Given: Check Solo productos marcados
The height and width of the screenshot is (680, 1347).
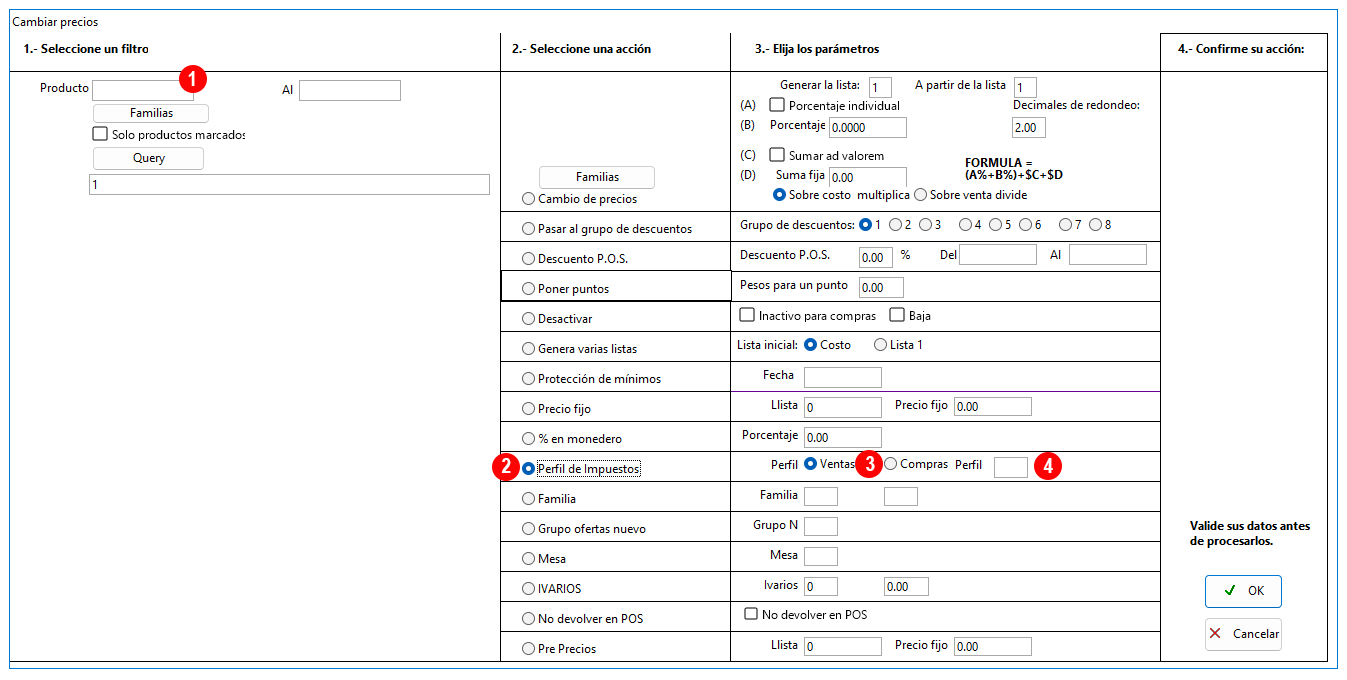Looking at the screenshot, I should [100, 134].
